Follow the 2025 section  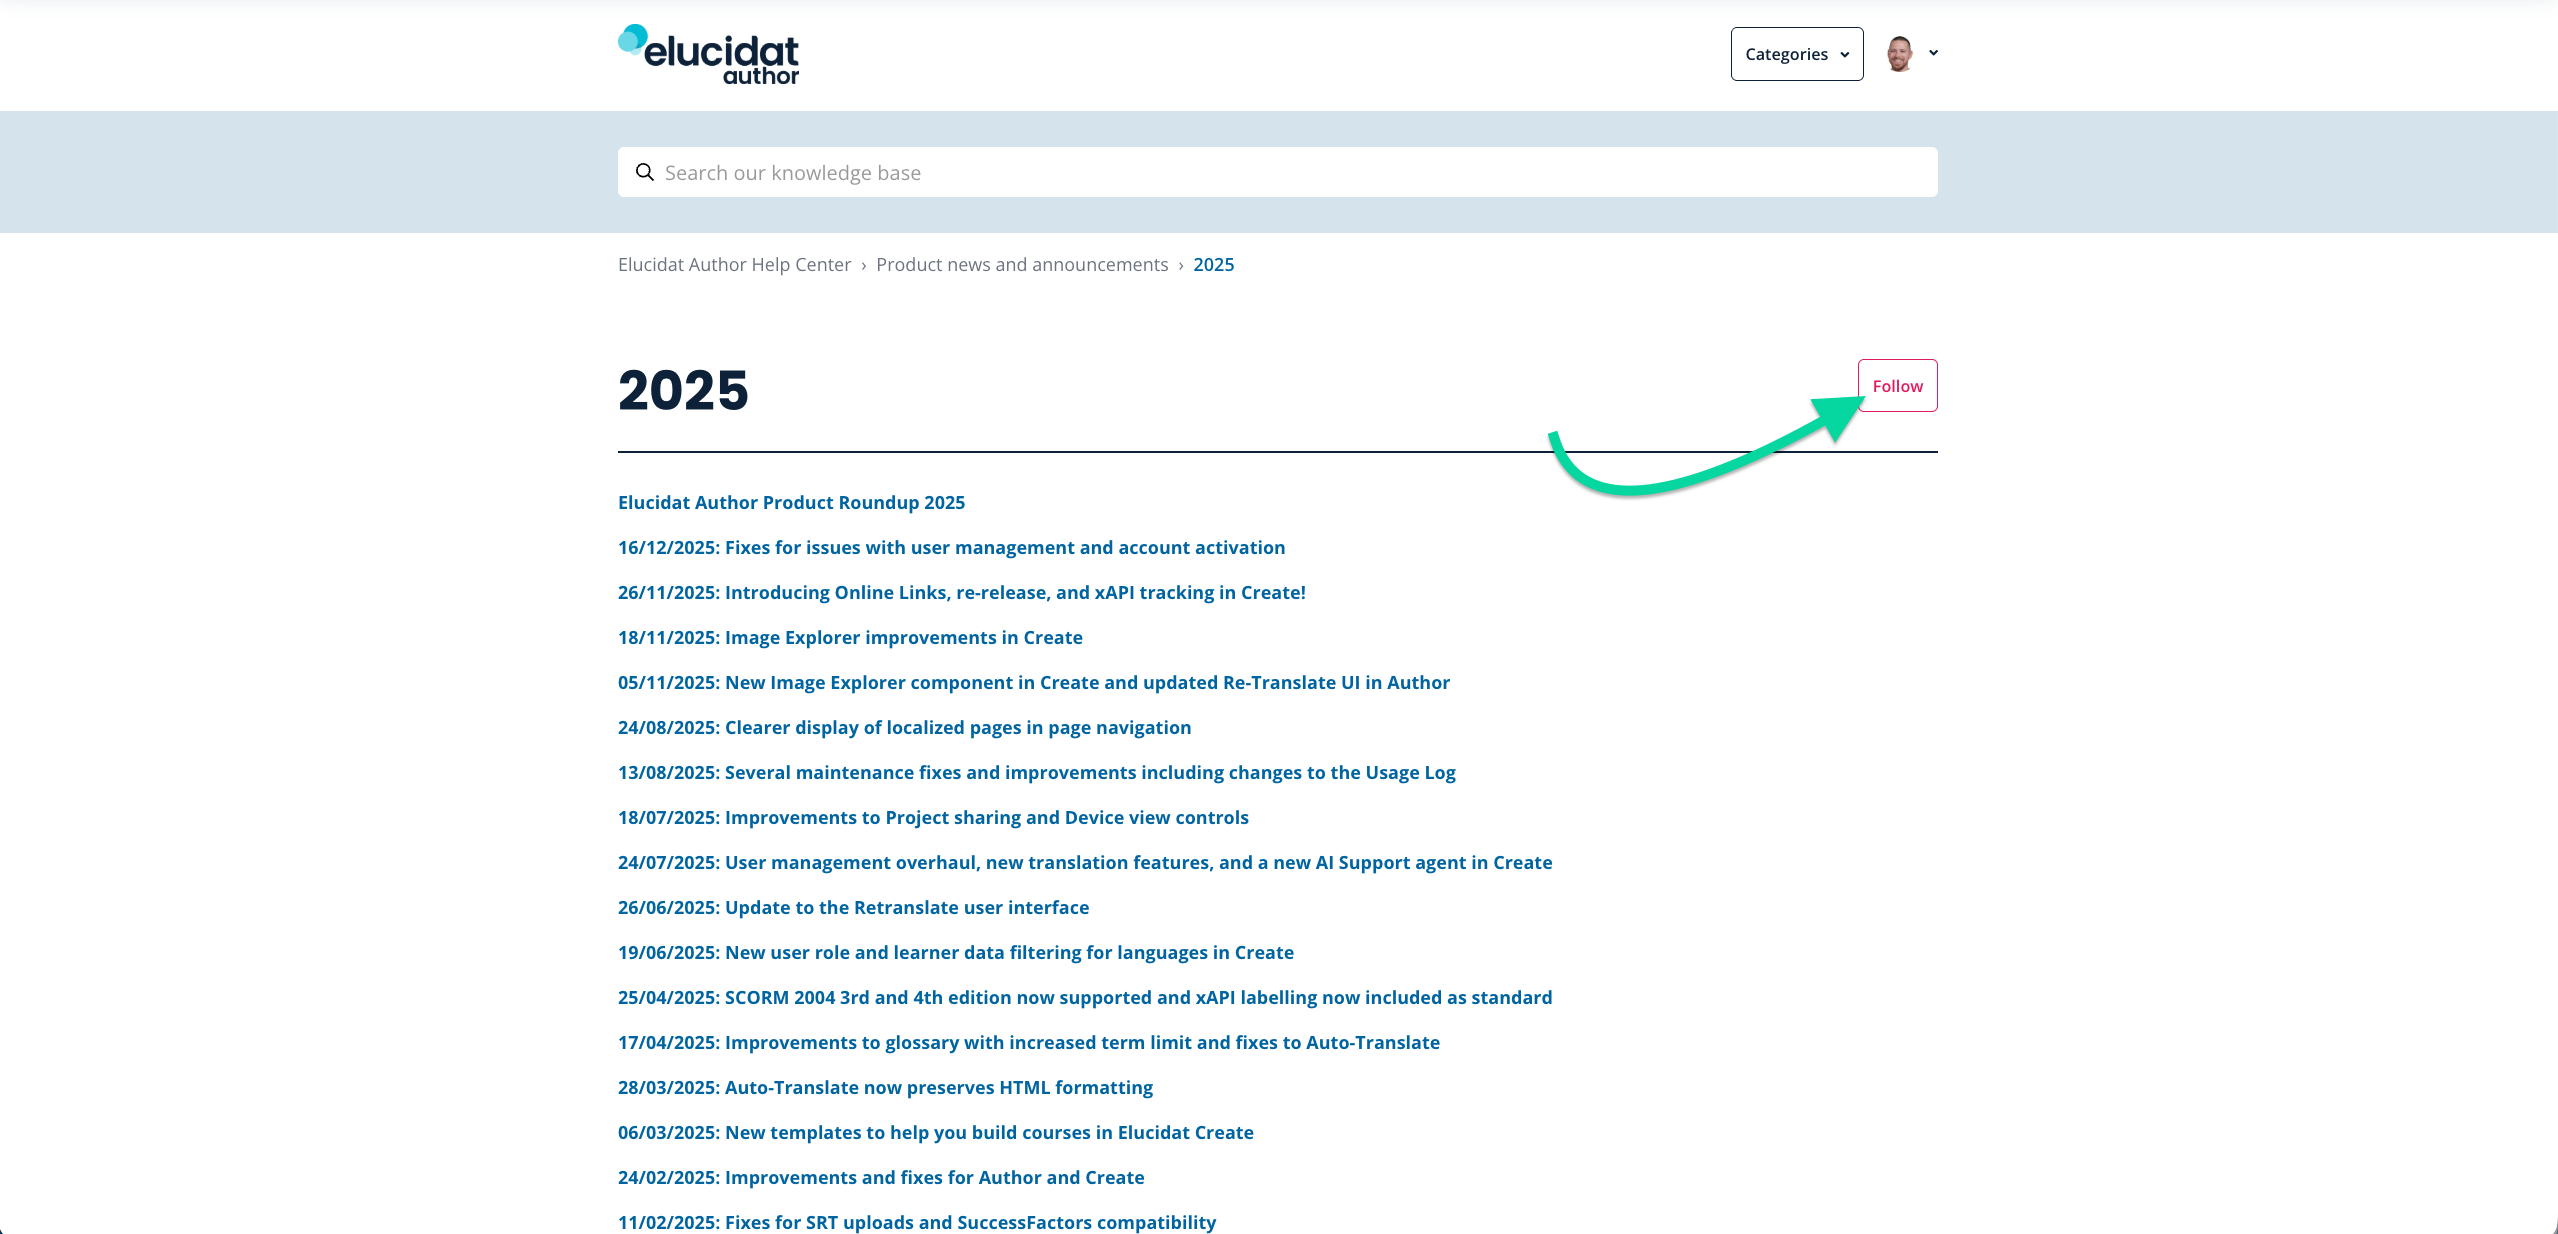click(x=1897, y=386)
